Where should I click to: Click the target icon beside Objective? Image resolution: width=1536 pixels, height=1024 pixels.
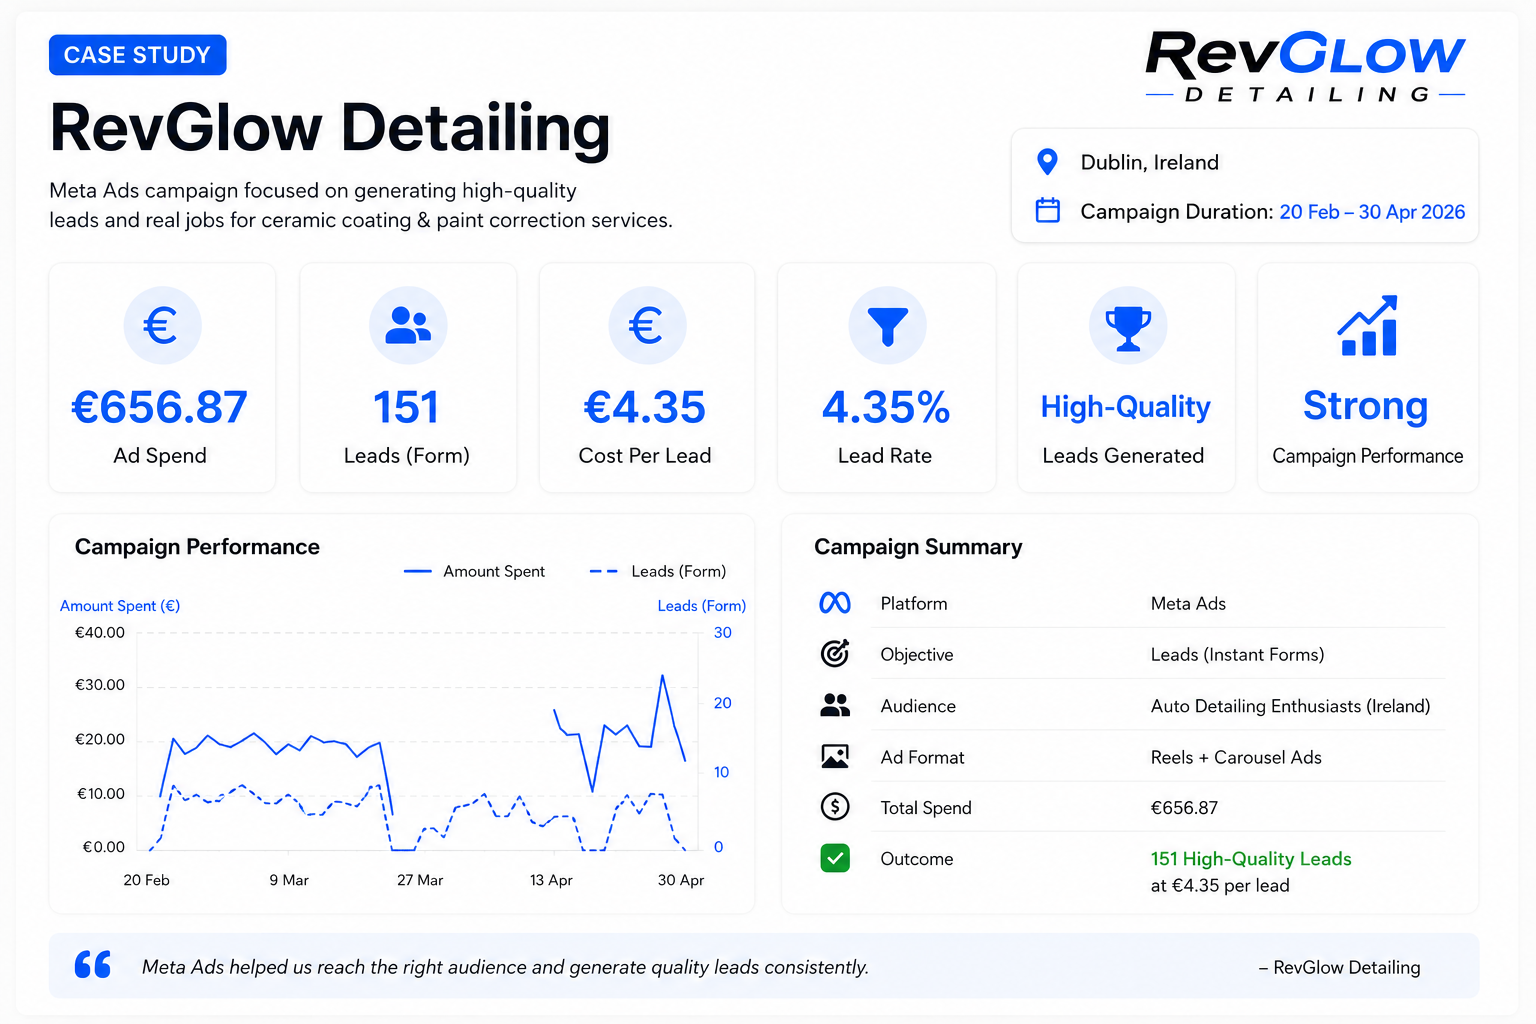click(835, 654)
